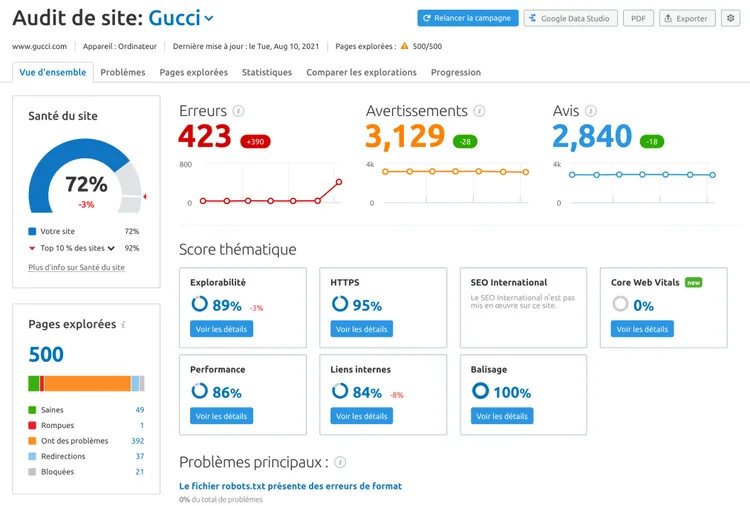Click the Liens internes 84% ring icon
750x506 pixels.
pyautogui.click(x=340, y=391)
